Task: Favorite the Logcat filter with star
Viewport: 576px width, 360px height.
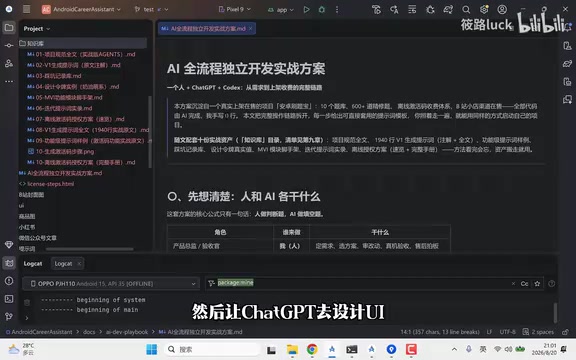Action: pos(537,284)
